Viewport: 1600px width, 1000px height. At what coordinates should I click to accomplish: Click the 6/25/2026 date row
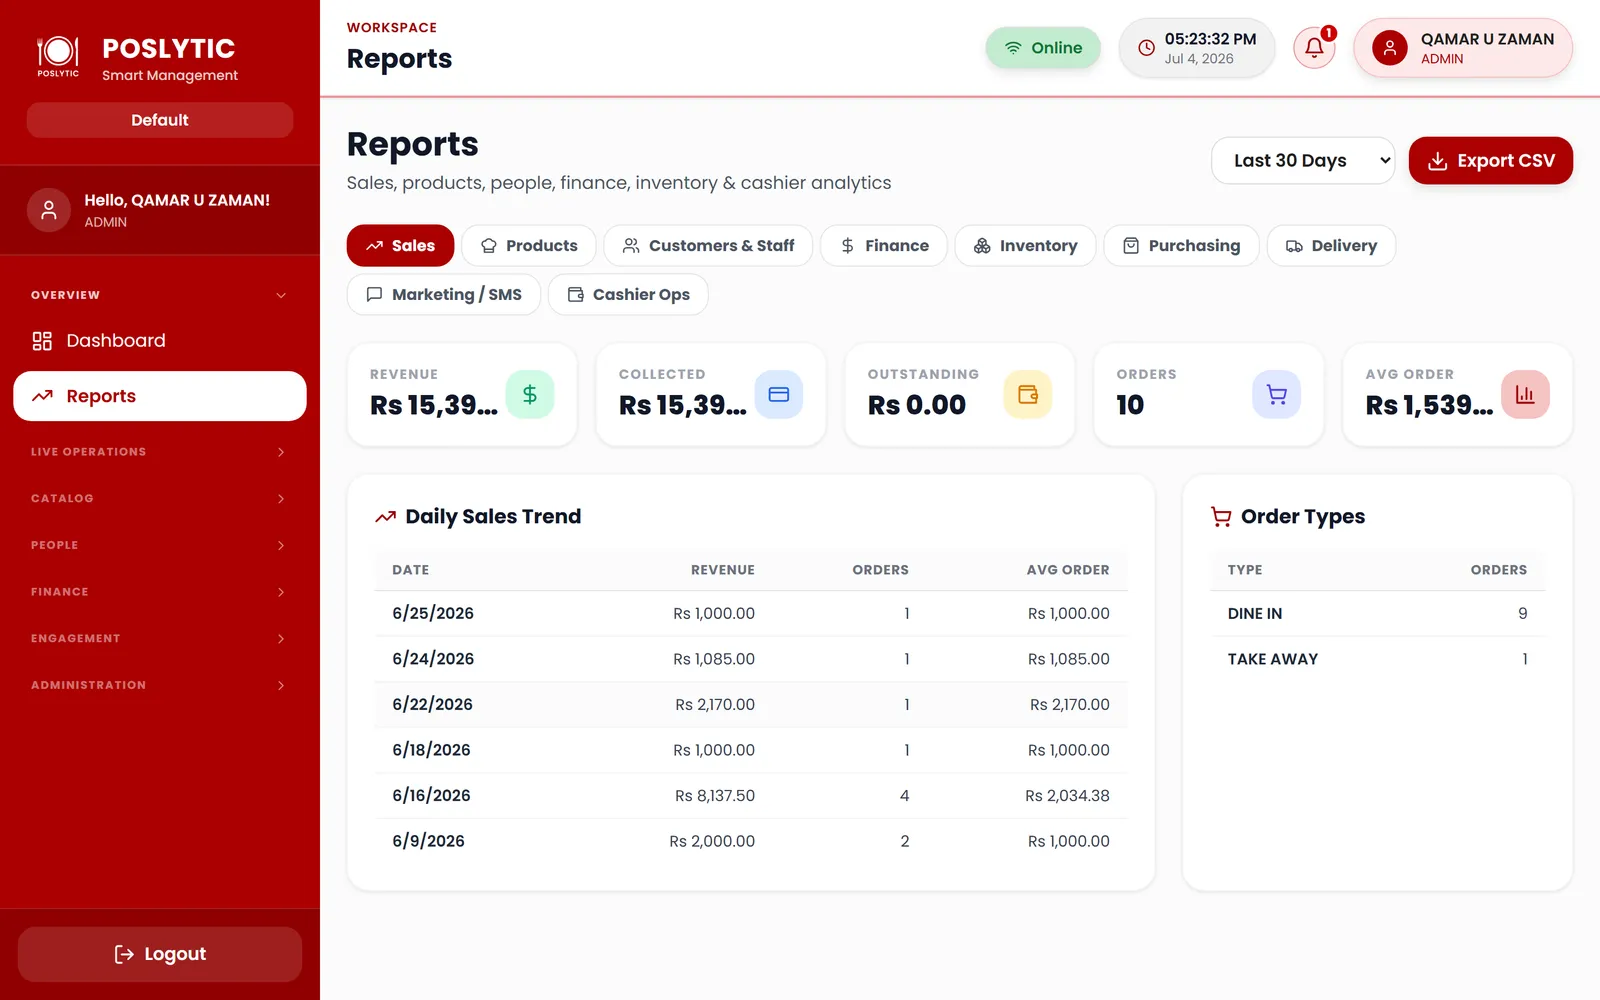[x=751, y=614]
